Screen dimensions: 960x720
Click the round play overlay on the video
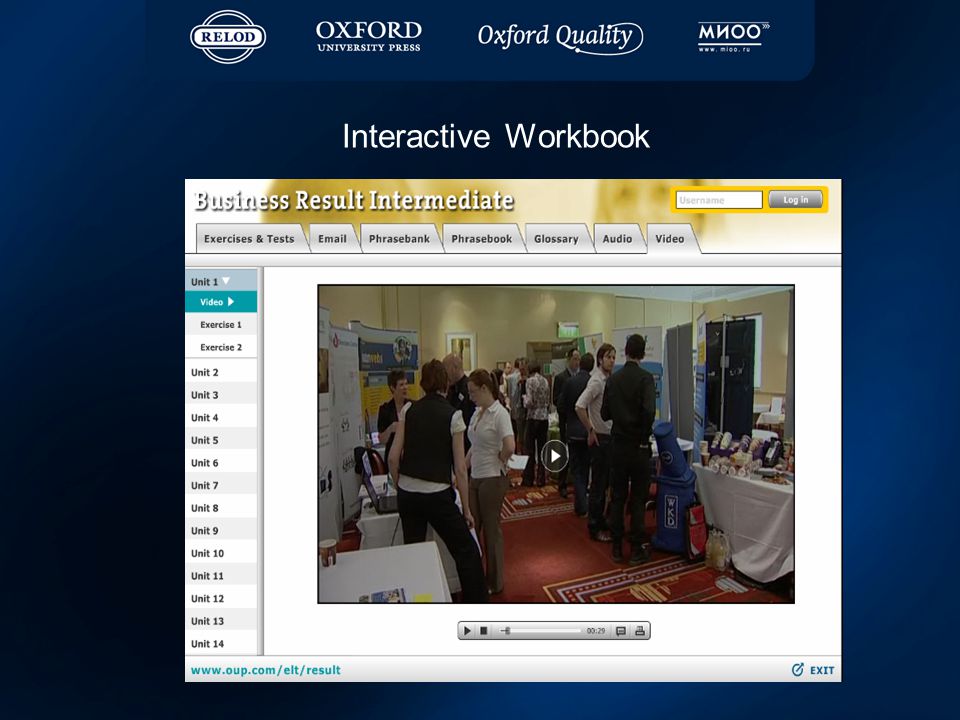[555, 456]
